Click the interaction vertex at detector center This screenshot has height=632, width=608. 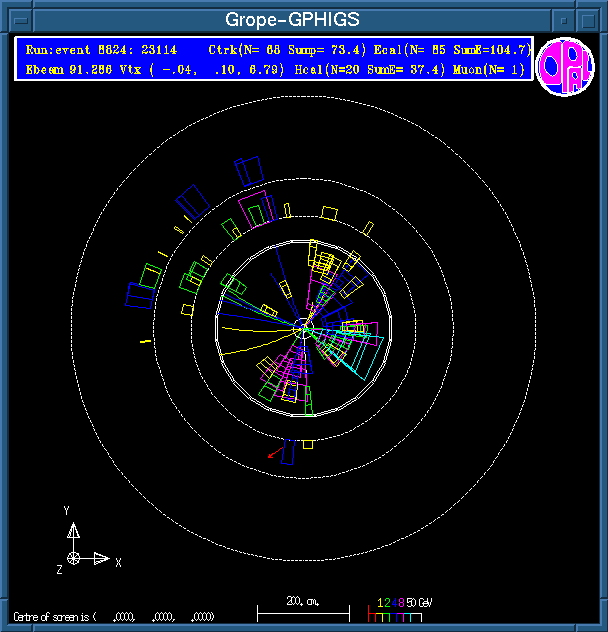pyautogui.click(x=304, y=327)
